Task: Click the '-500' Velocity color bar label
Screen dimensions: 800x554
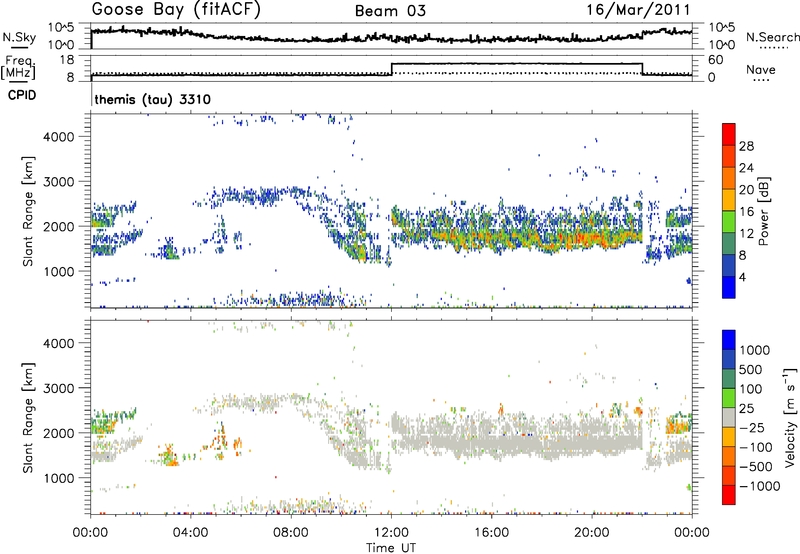Action: coord(755,467)
